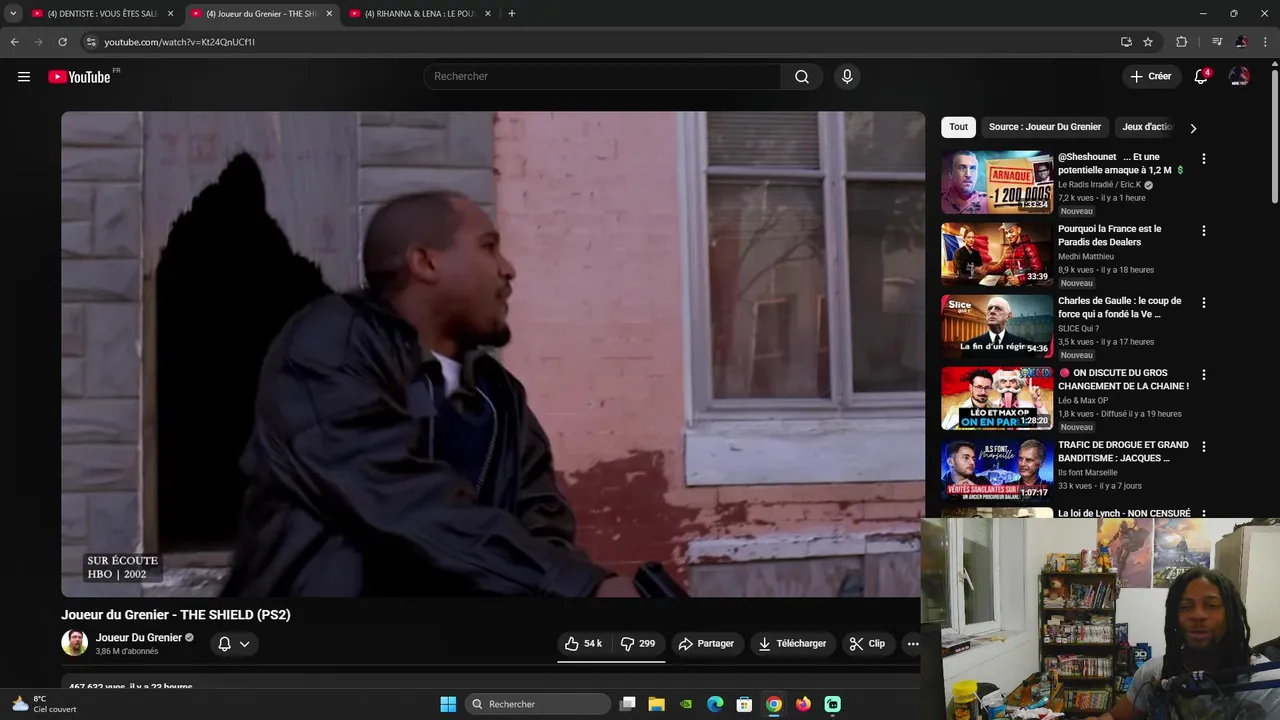1280x720 pixels.
Task: Open 'TRAFIC DE DROGUE ET GRAND BANDITISME' title
Action: point(1123,452)
